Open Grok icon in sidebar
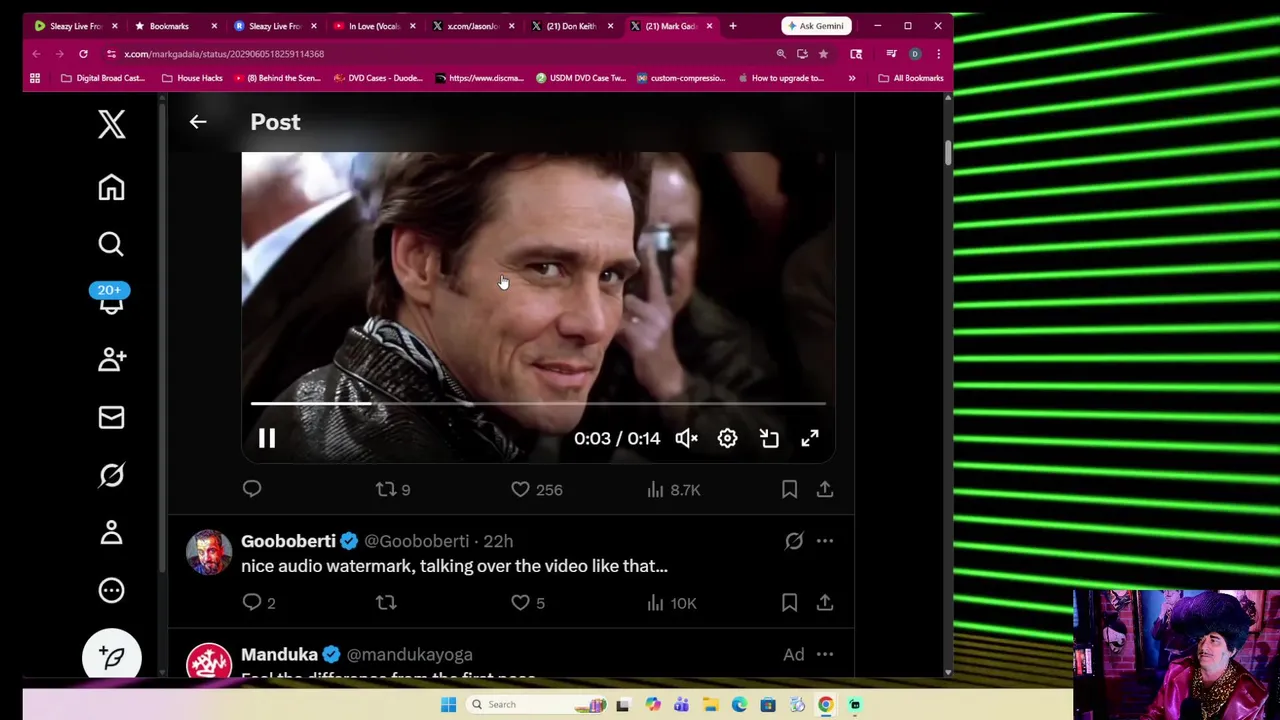Screen dimensions: 1280x720 click(x=111, y=475)
